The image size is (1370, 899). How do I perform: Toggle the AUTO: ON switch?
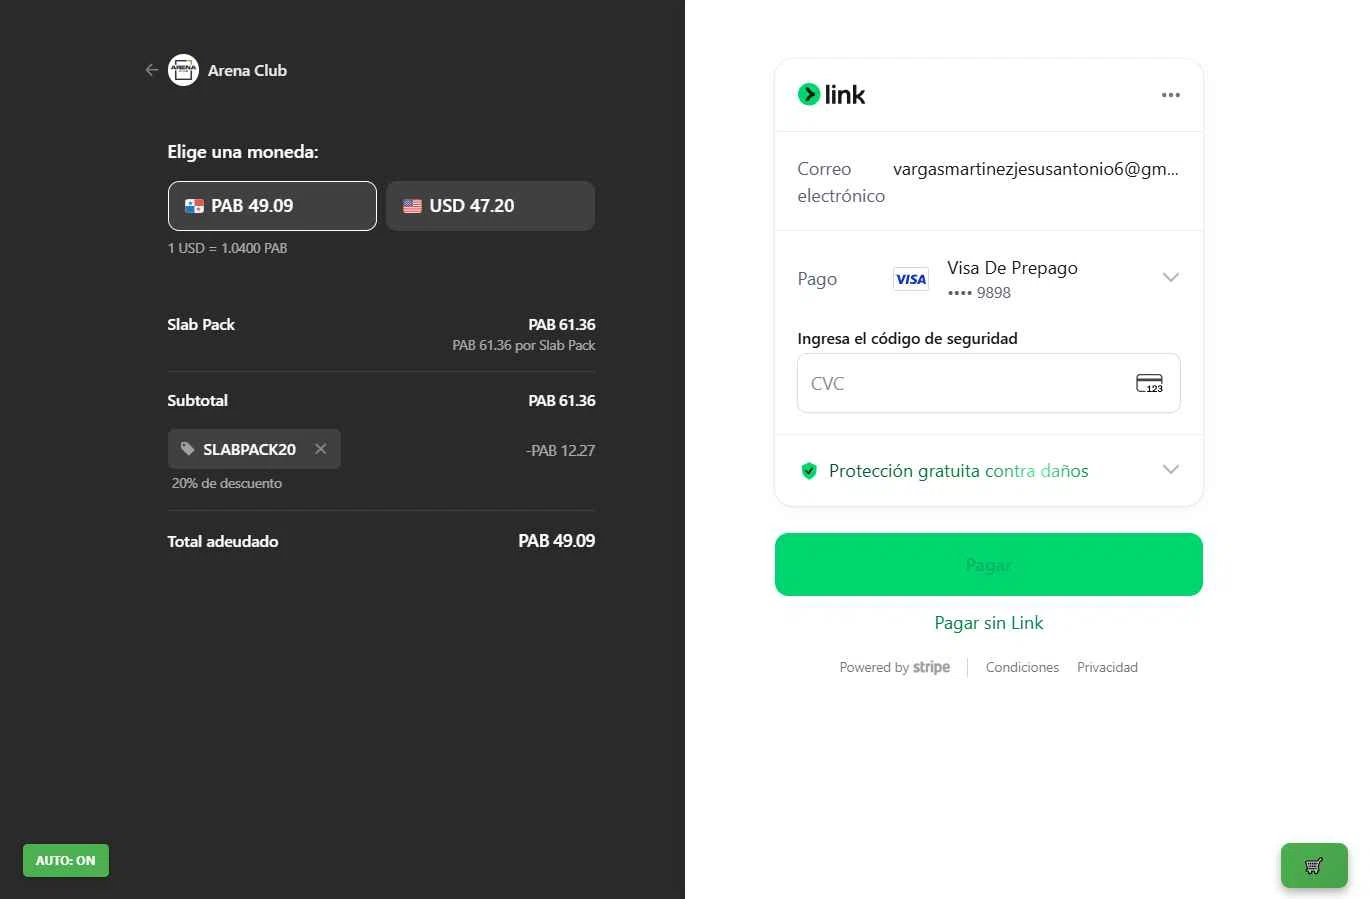[66, 861]
